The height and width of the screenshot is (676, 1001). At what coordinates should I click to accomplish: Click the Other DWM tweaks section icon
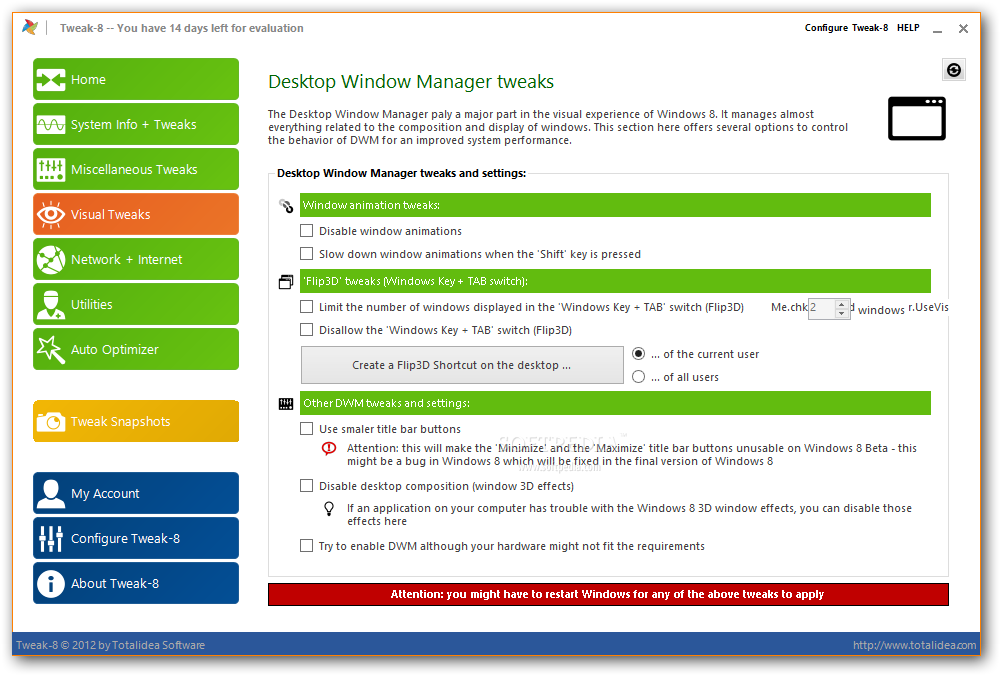pyautogui.click(x=286, y=403)
